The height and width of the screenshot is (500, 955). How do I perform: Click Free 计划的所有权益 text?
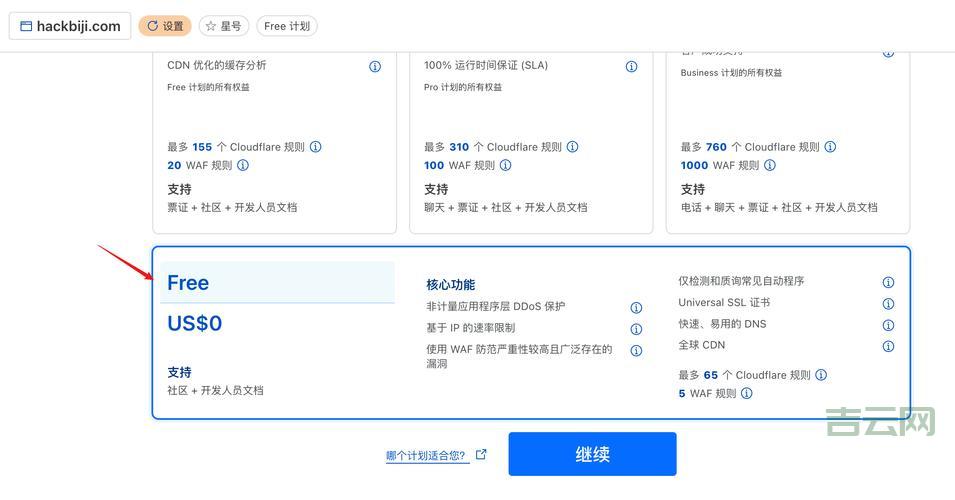[208, 87]
